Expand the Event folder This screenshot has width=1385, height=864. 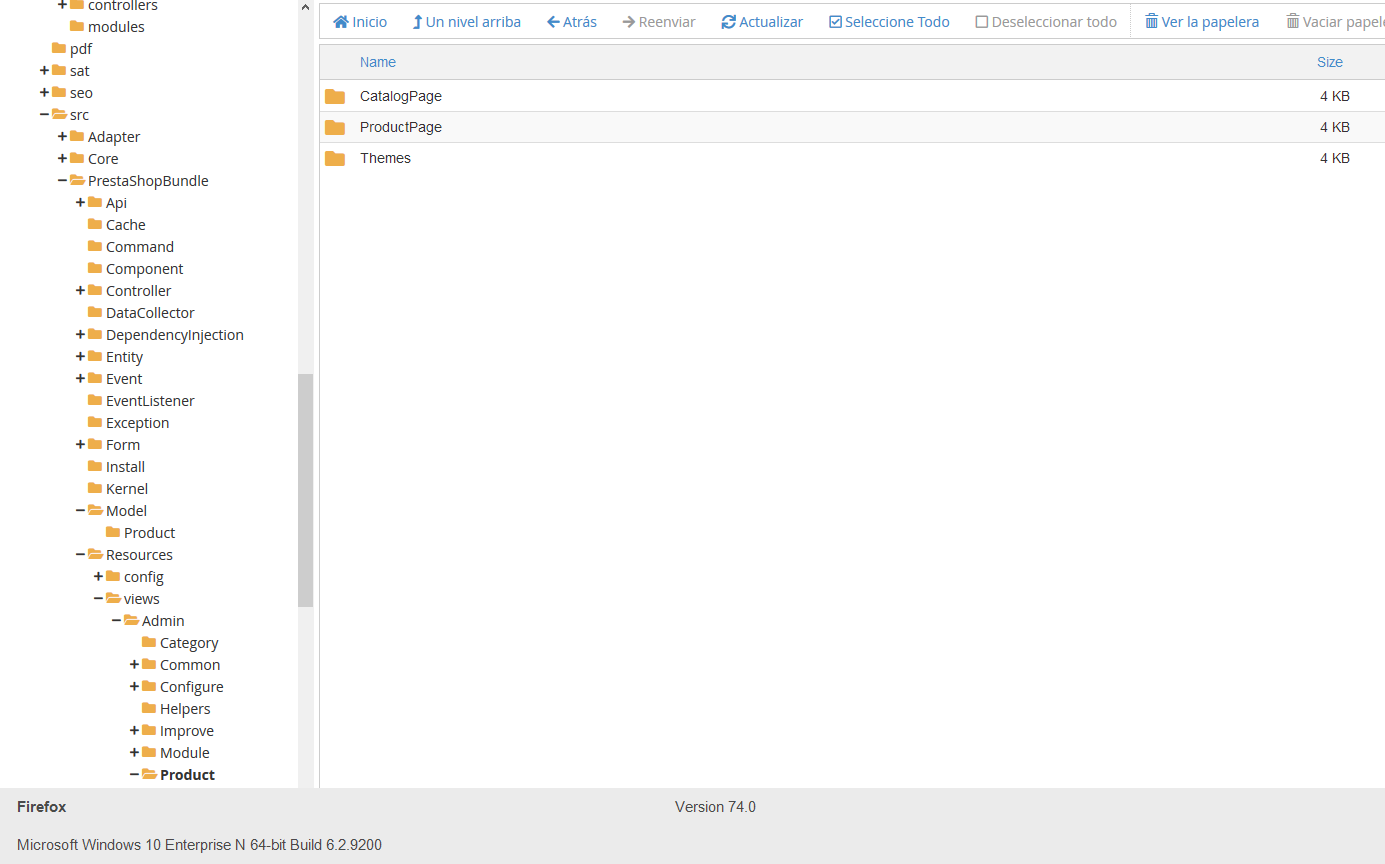tap(80, 378)
